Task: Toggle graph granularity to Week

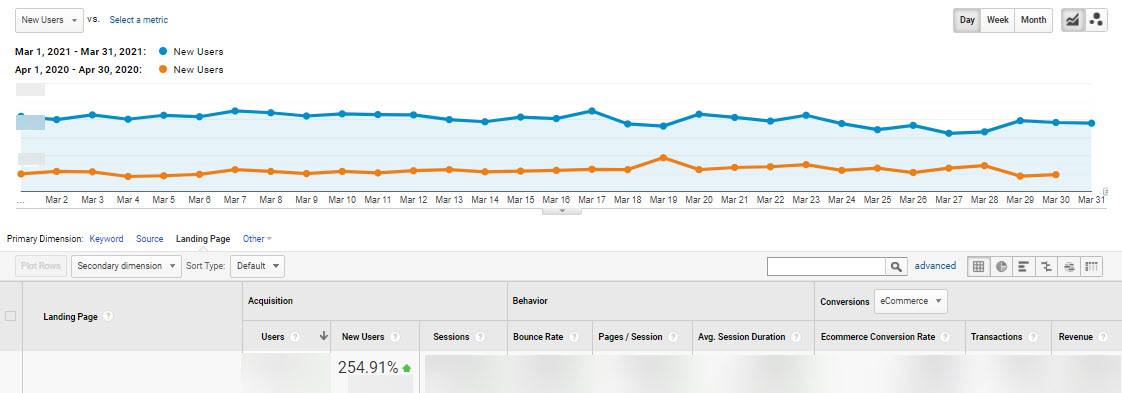Action: pyautogui.click(x=997, y=20)
